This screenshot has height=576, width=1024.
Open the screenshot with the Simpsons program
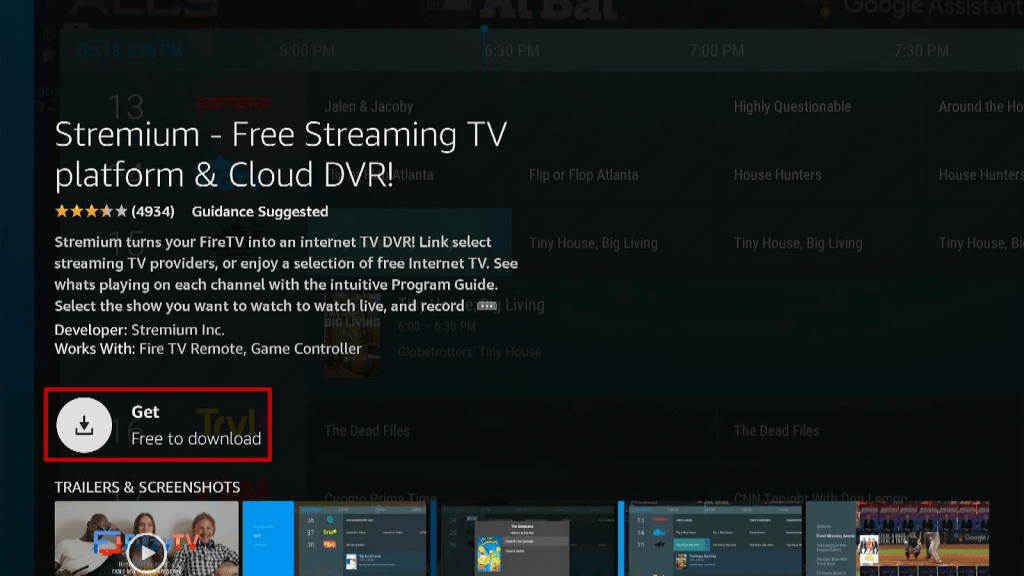pyautogui.click(x=524, y=538)
